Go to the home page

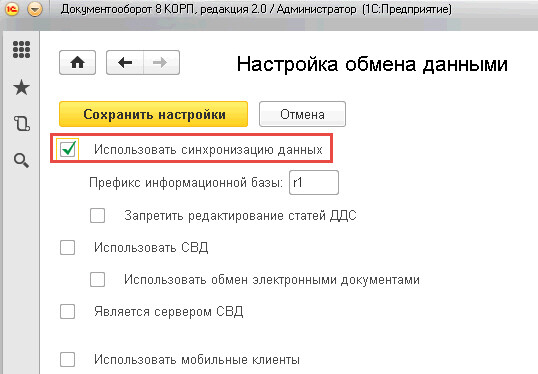tap(78, 62)
